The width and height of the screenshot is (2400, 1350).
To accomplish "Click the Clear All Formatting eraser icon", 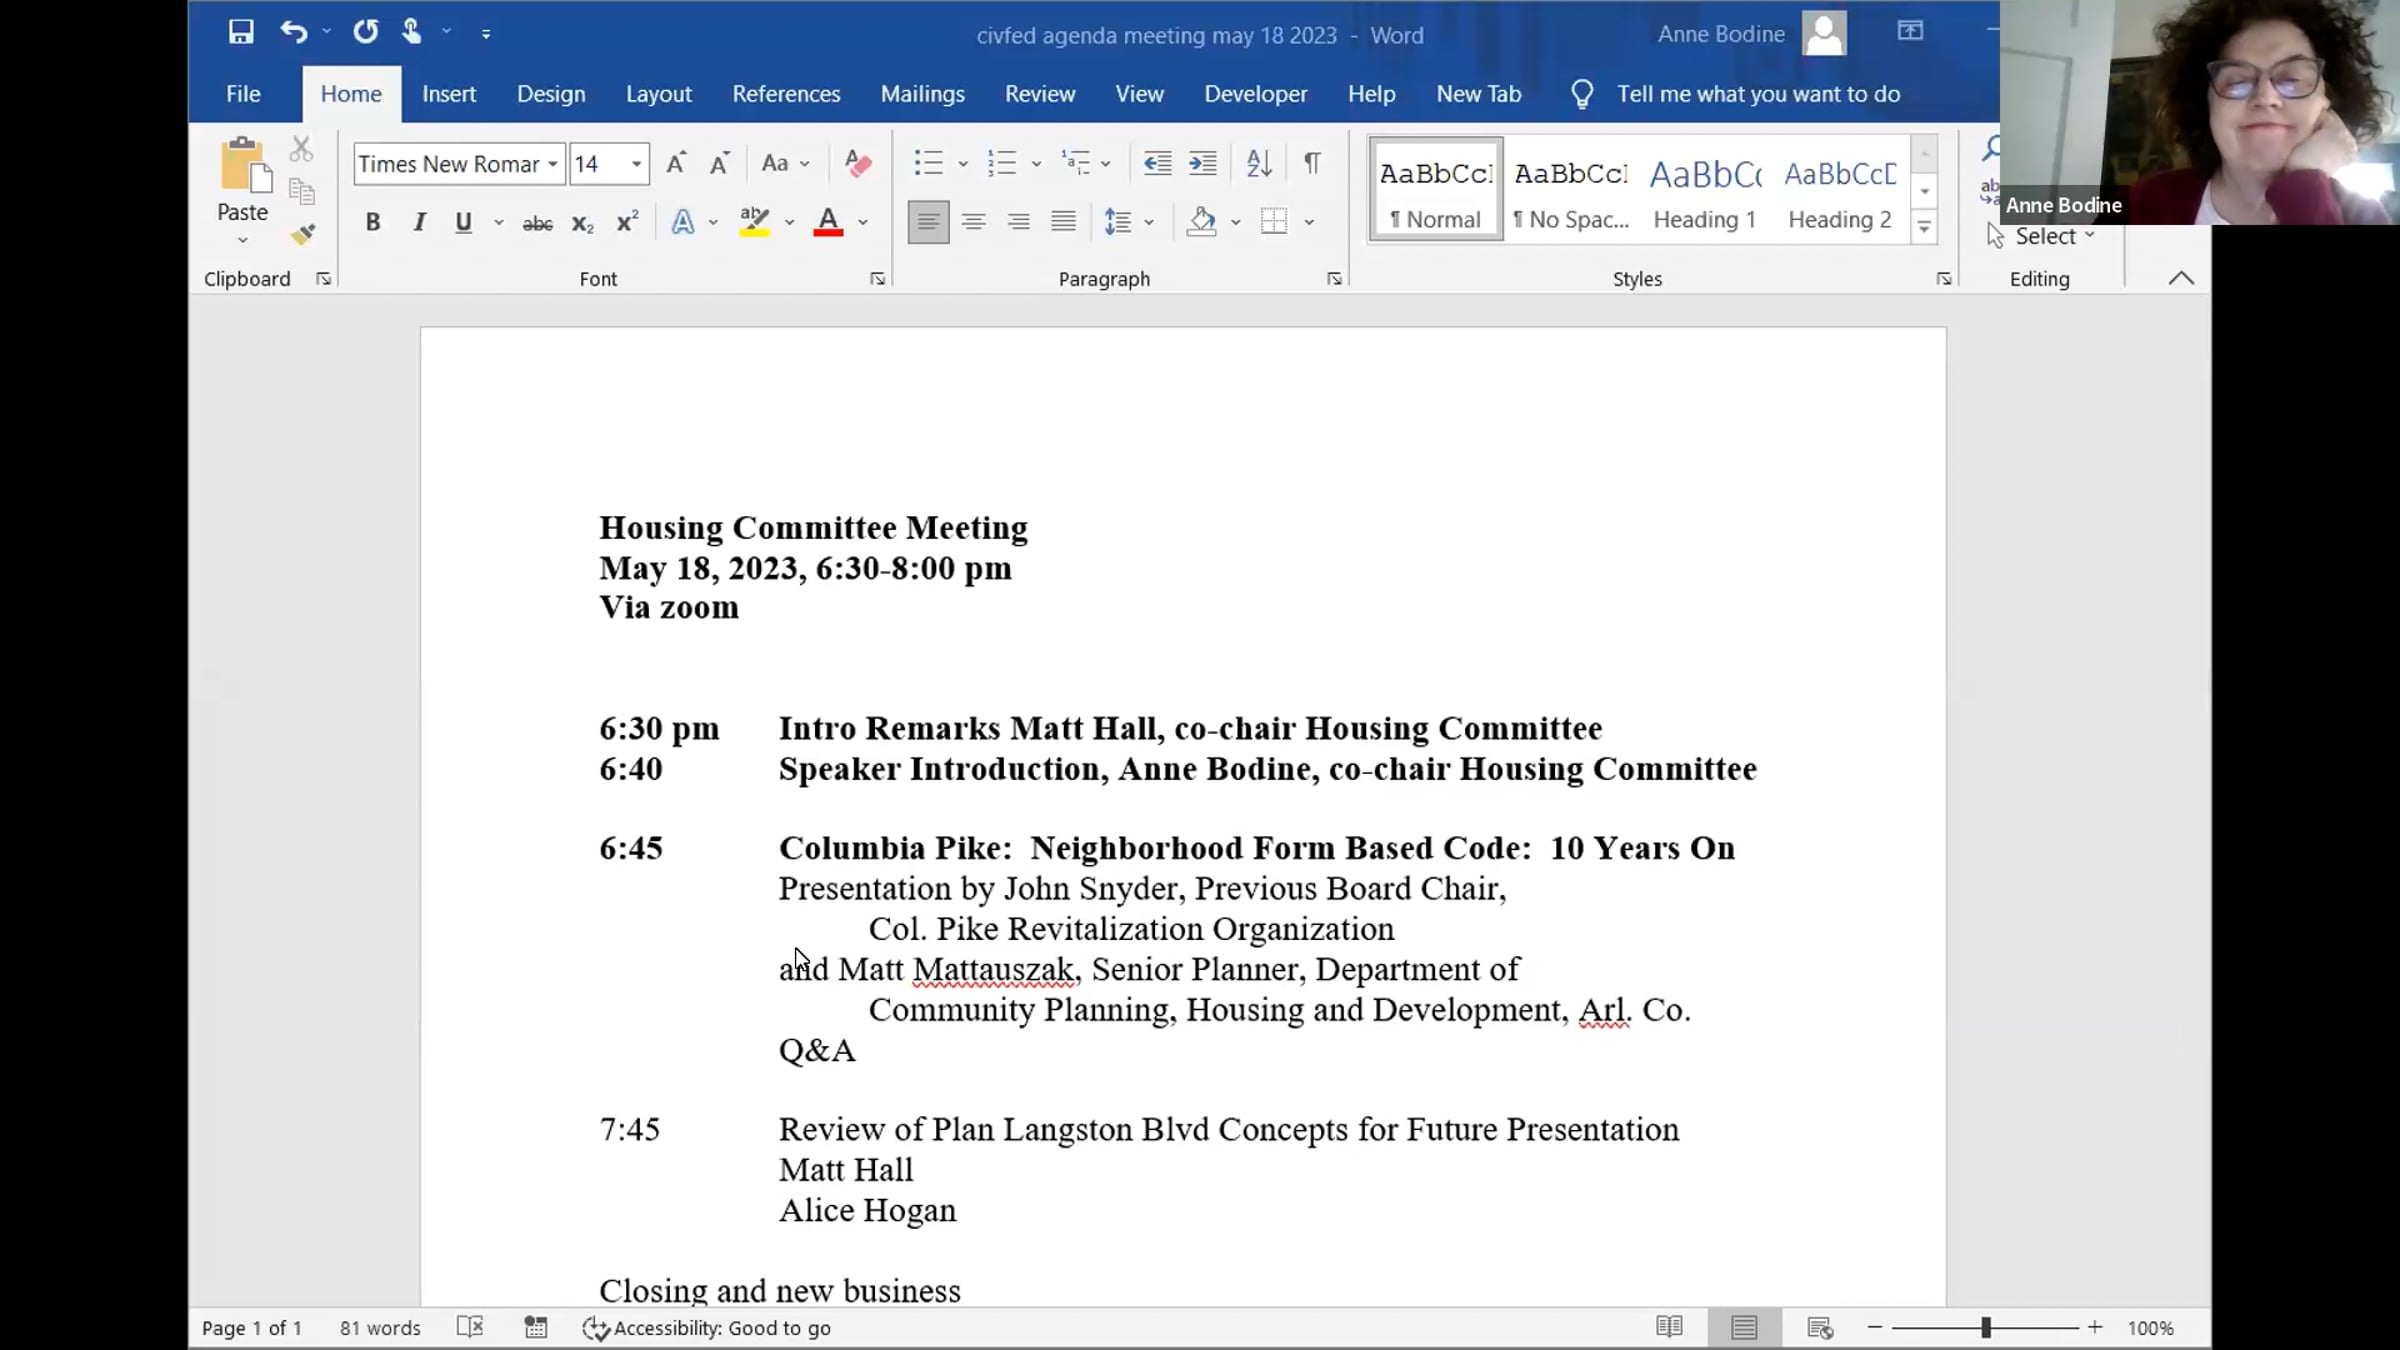I will (858, 163).
